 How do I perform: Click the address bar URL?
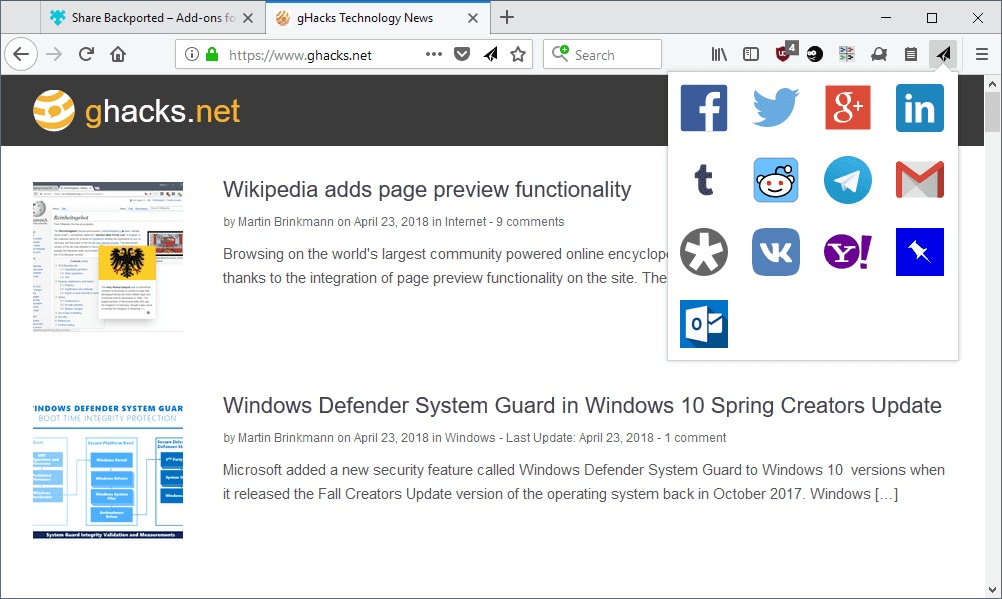point(300,55)
